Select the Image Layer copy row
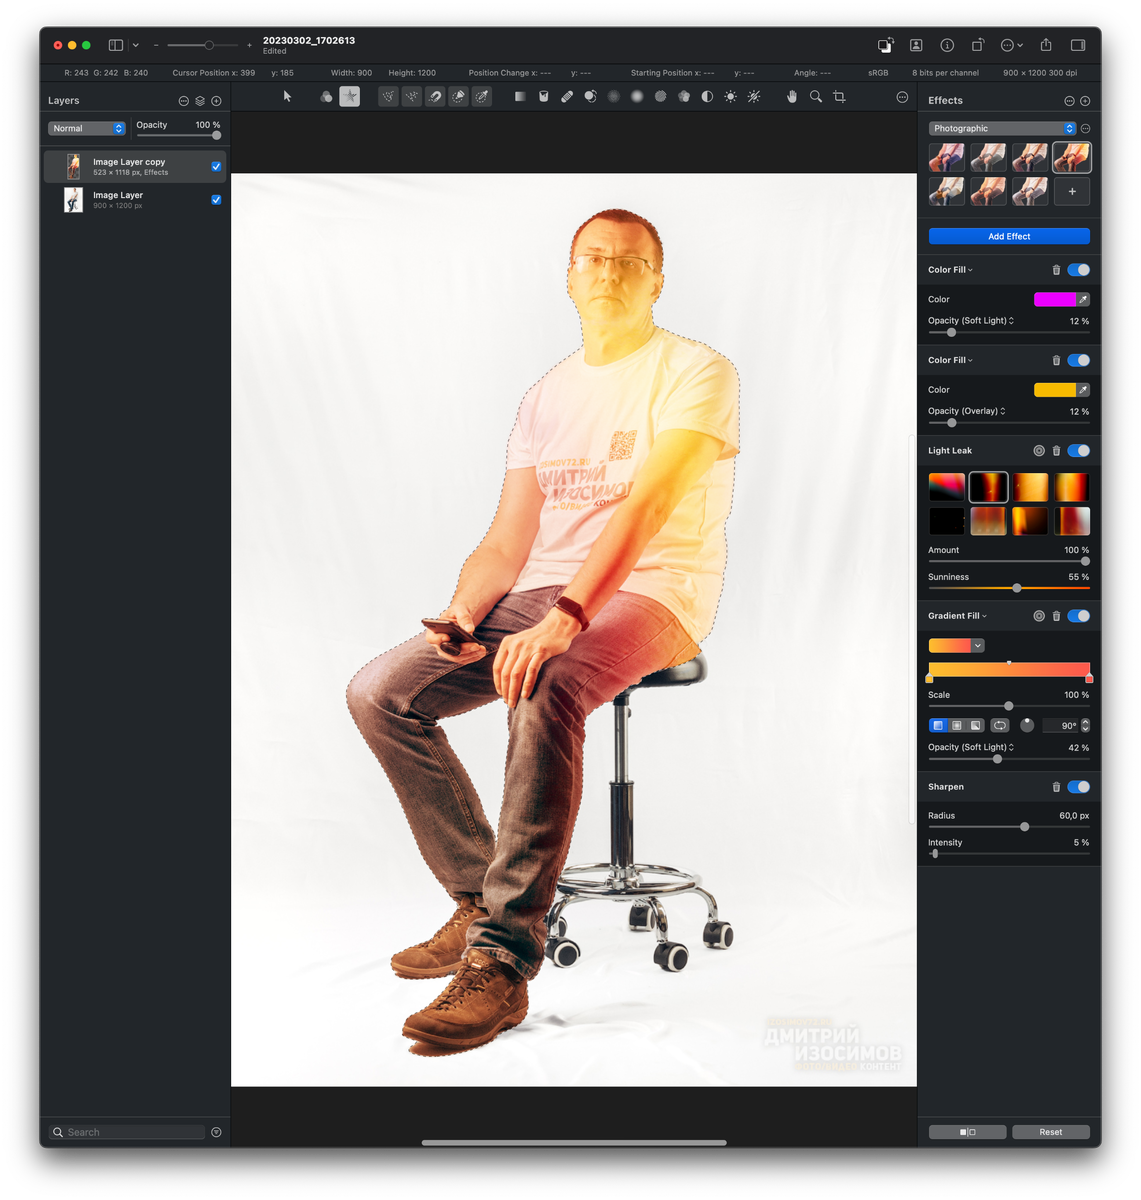 click(135, 167)
